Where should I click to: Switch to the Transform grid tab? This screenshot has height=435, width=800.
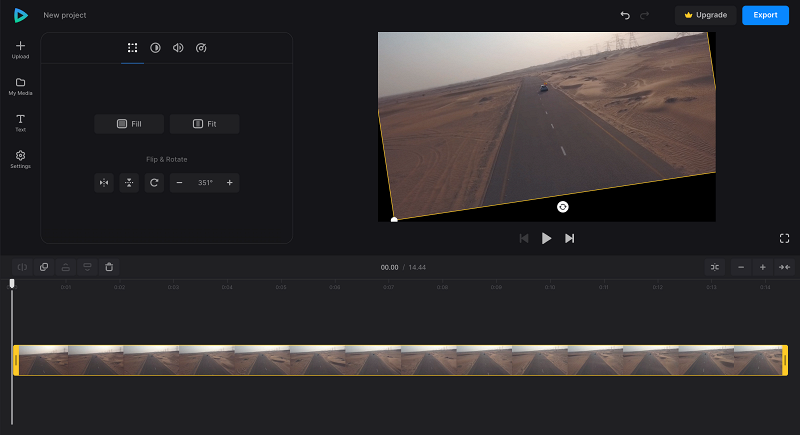click(133, 48)
